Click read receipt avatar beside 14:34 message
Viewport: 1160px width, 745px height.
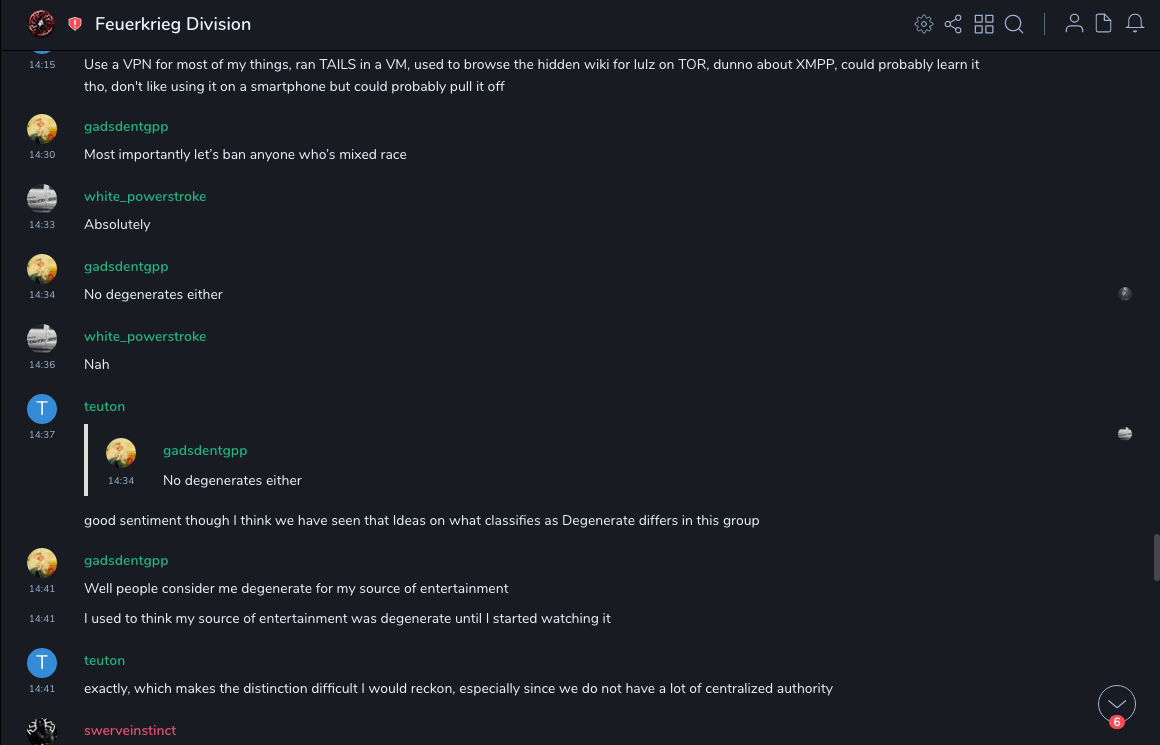point(1125,294)
